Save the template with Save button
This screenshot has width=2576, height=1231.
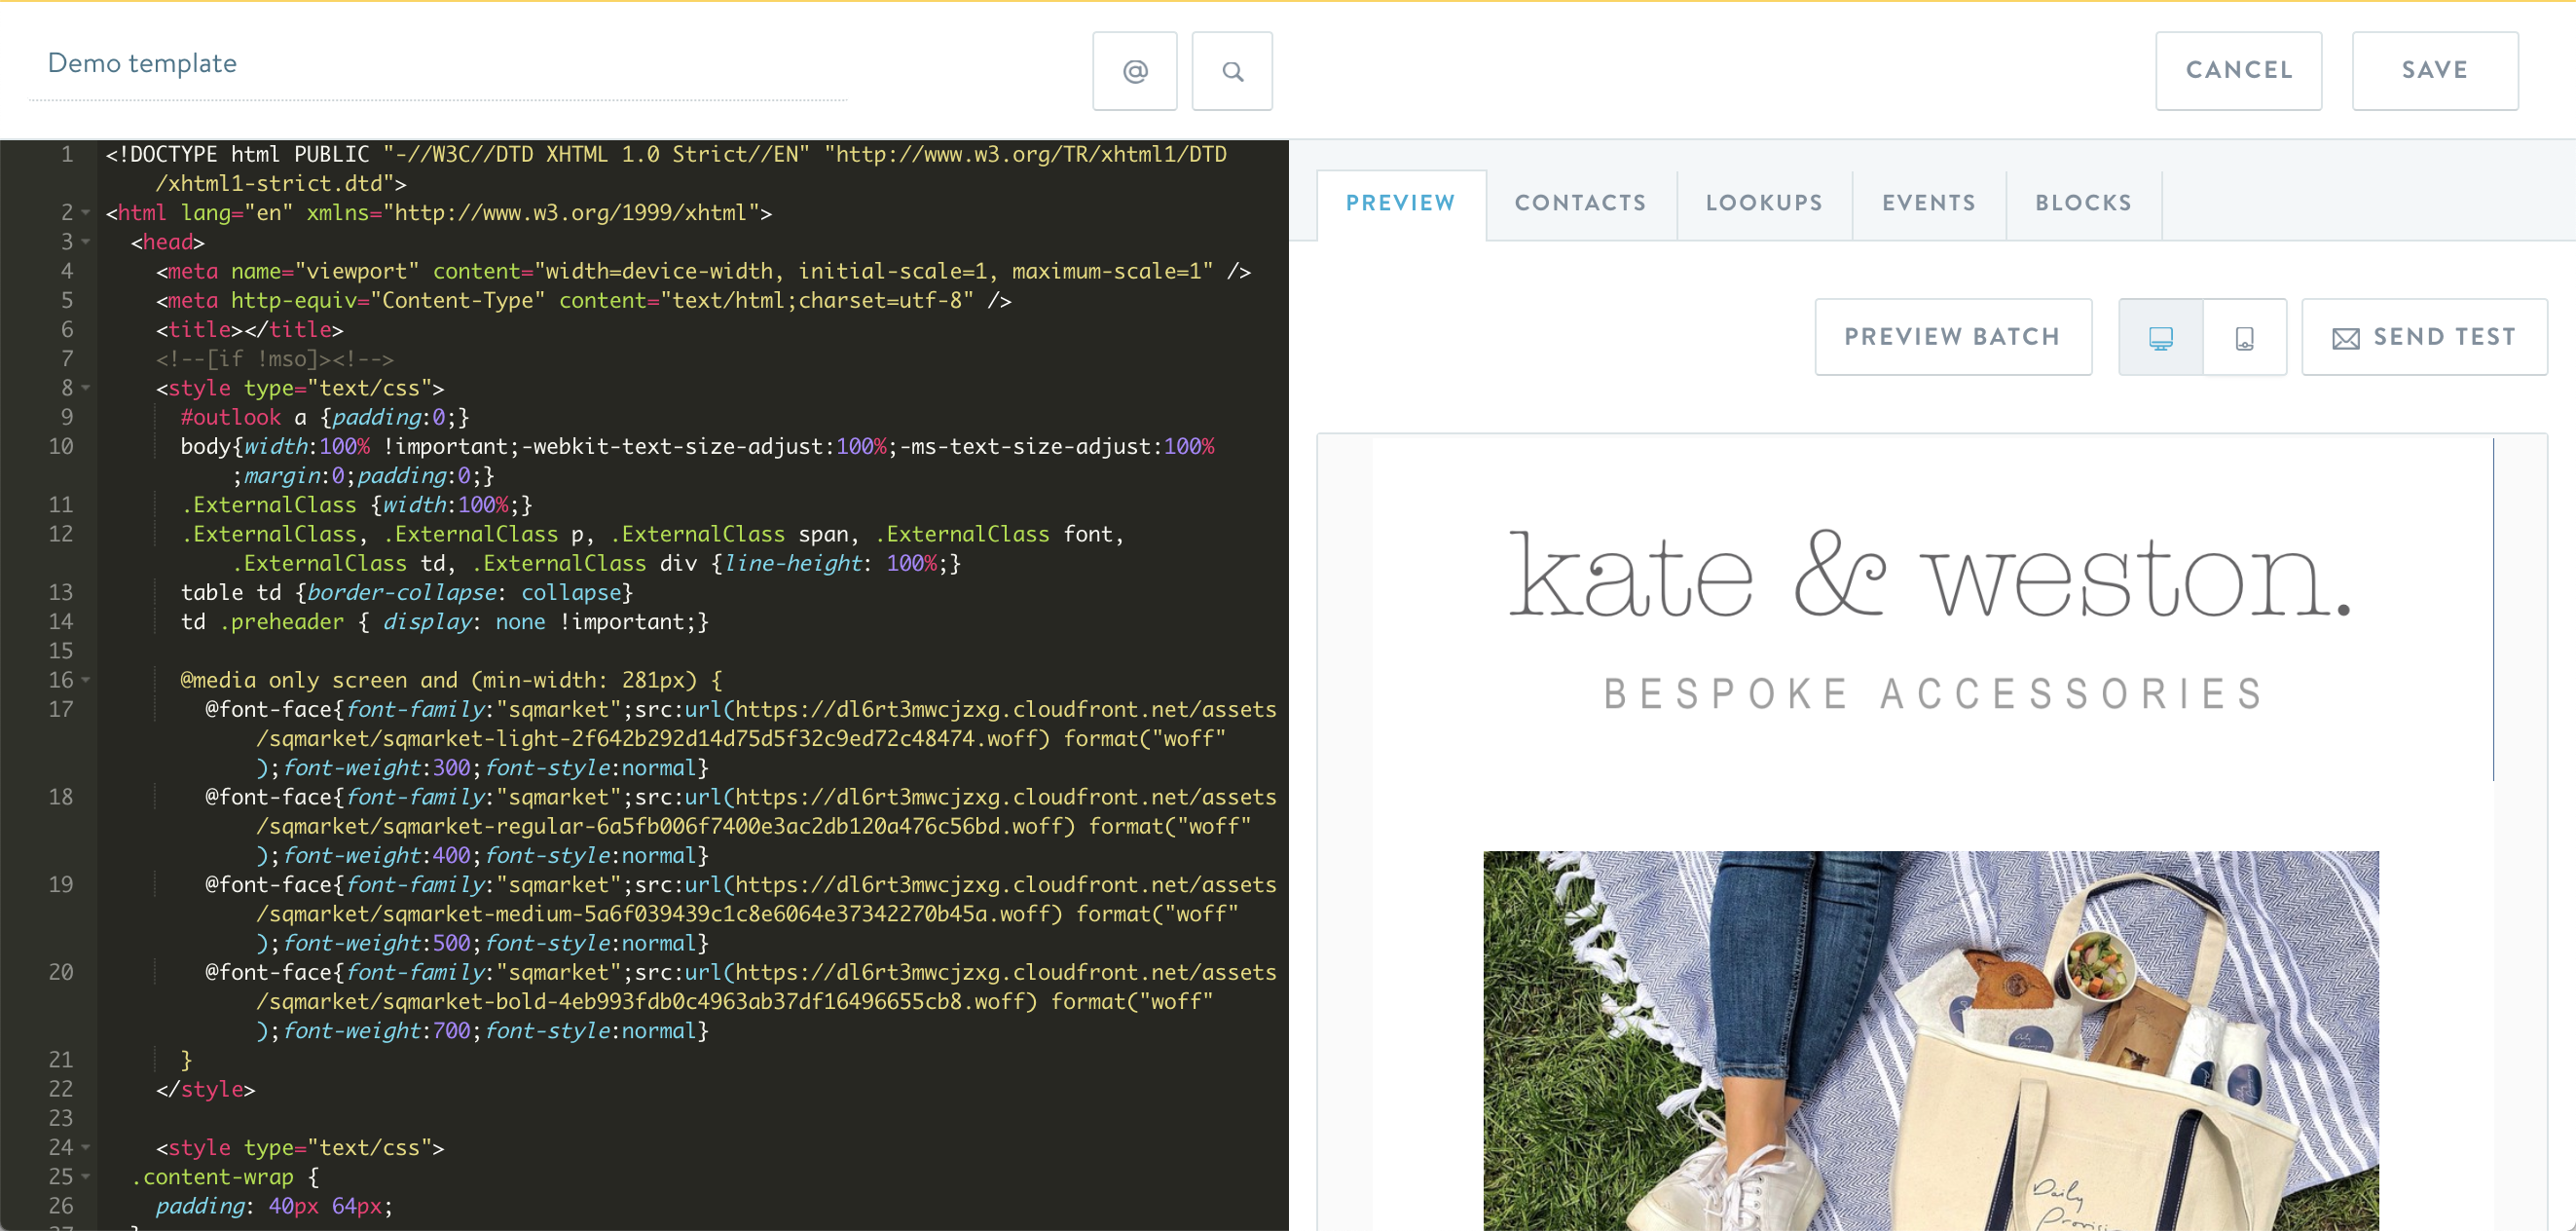(2434, 71)
